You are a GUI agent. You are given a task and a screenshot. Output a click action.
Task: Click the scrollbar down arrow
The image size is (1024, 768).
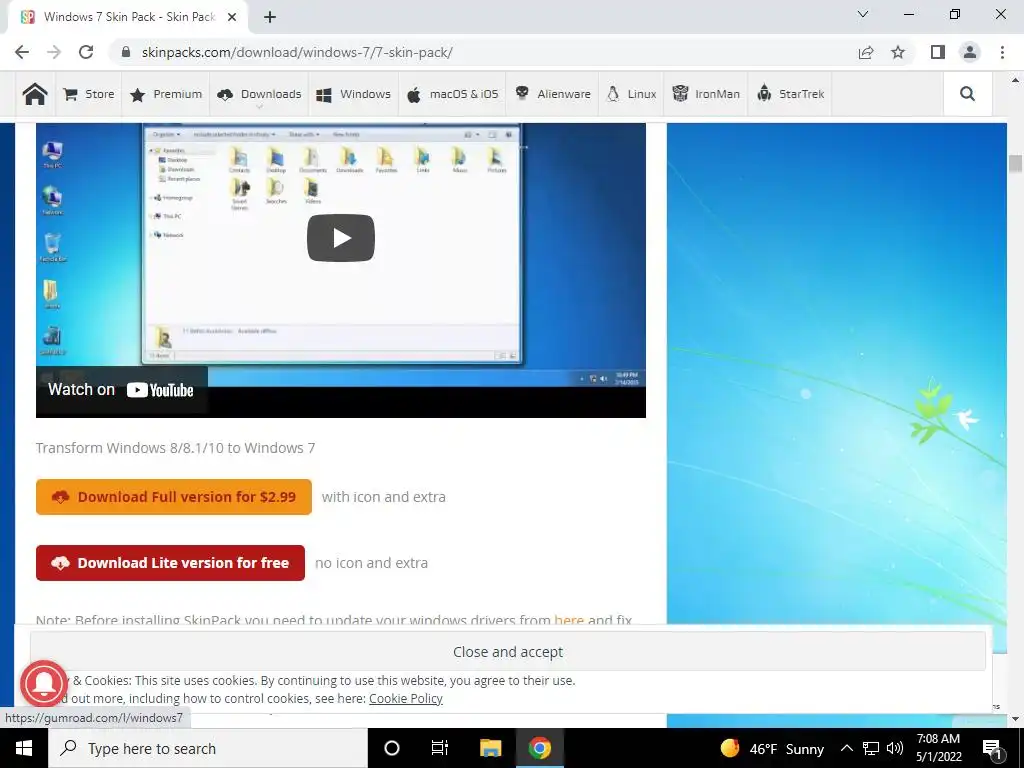tap(1015, 719)
